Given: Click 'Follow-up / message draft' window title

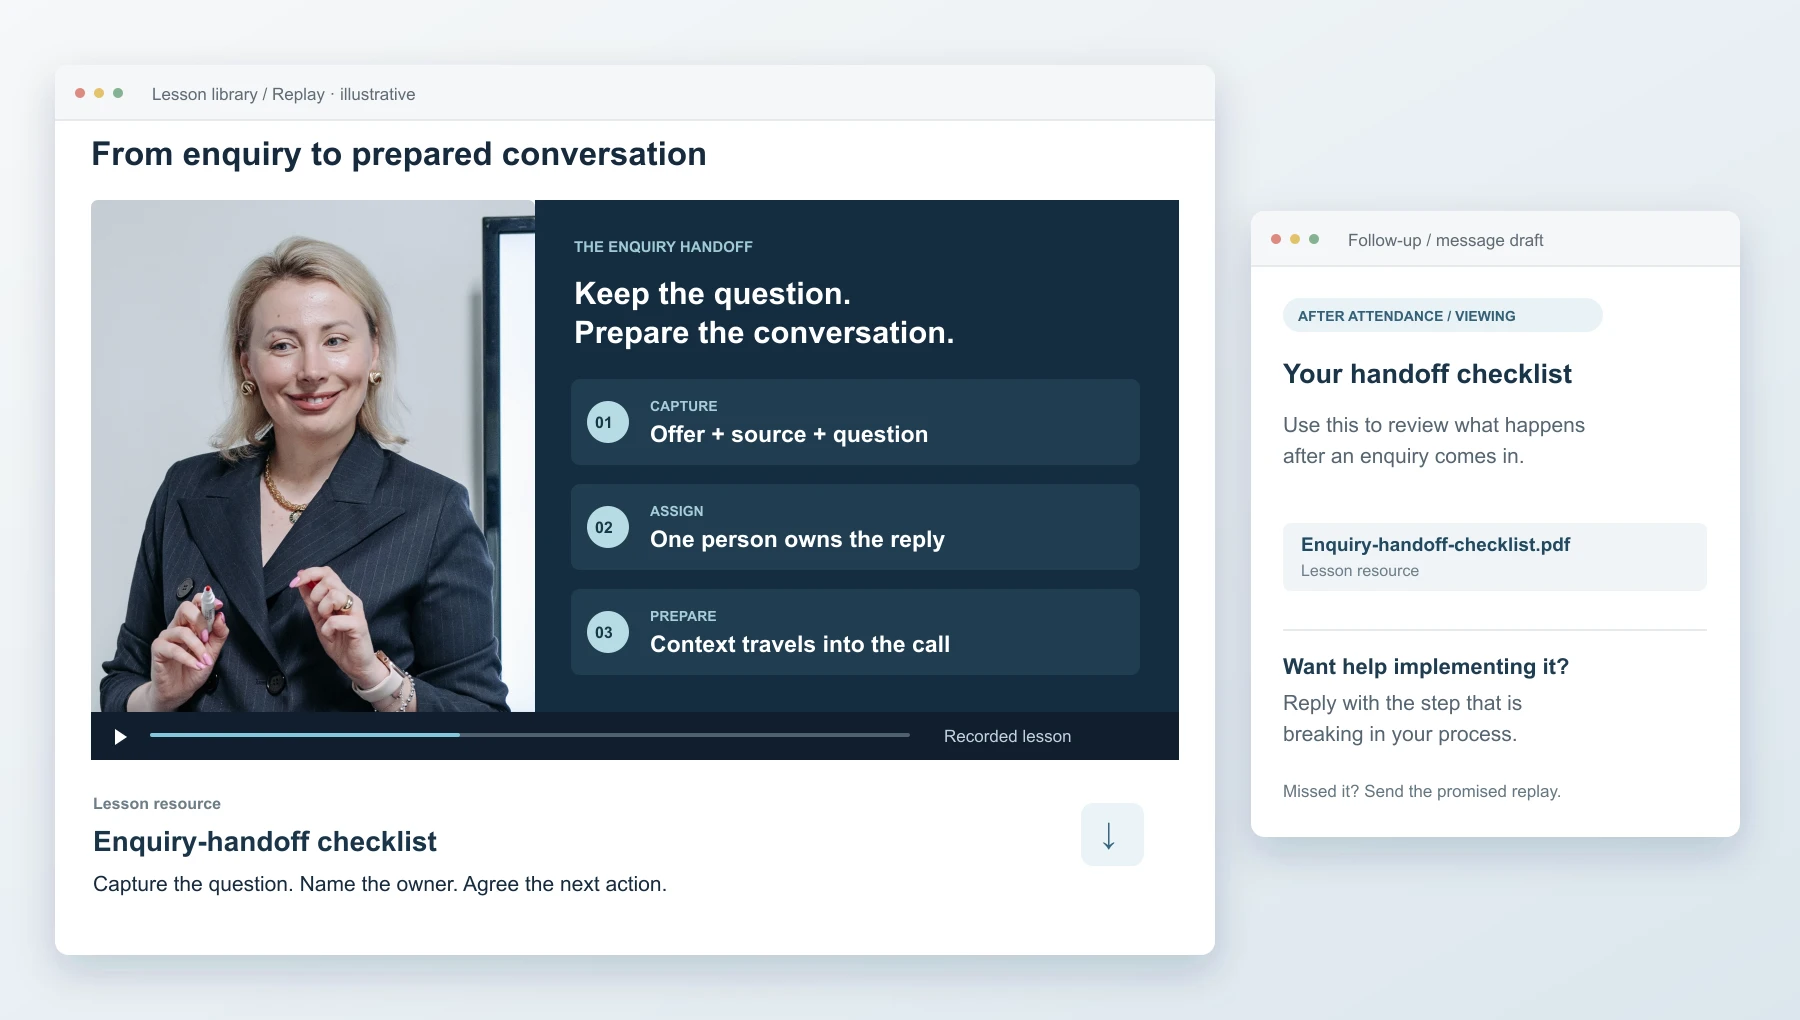Looking at the screenshot, I should (1445, 240).
